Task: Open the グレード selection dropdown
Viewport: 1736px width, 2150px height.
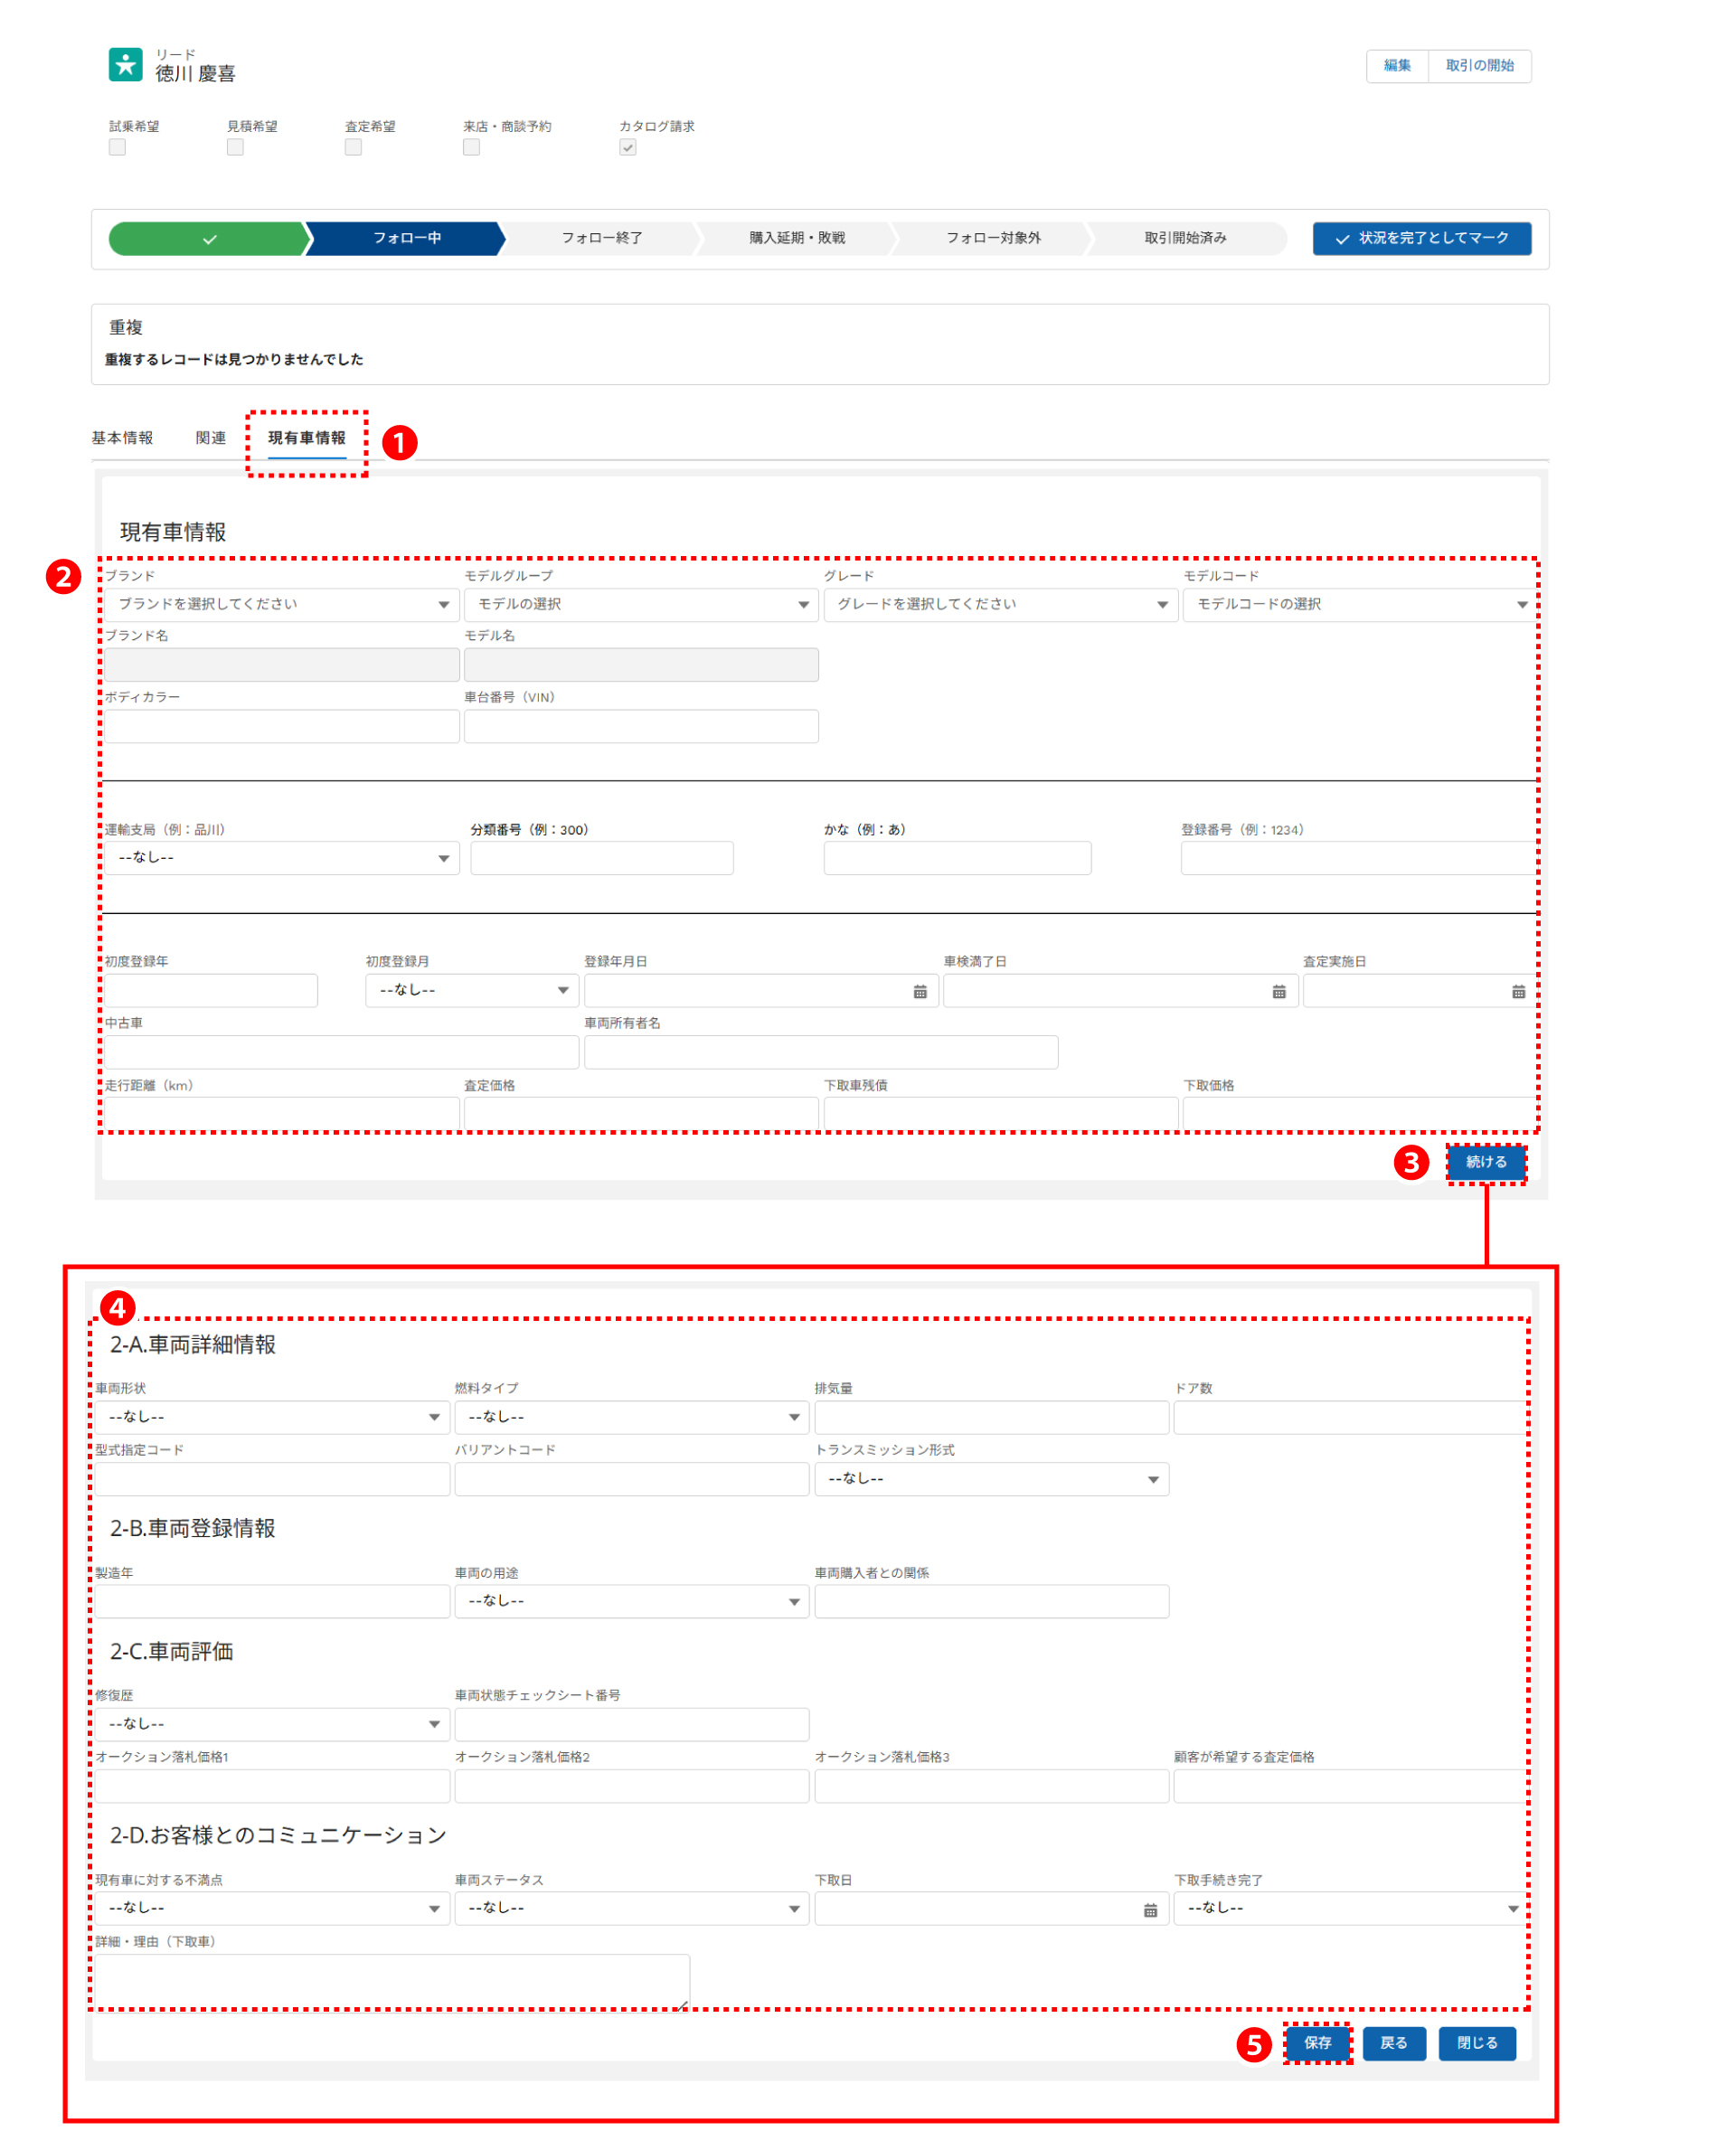Action: click(999, 604)
